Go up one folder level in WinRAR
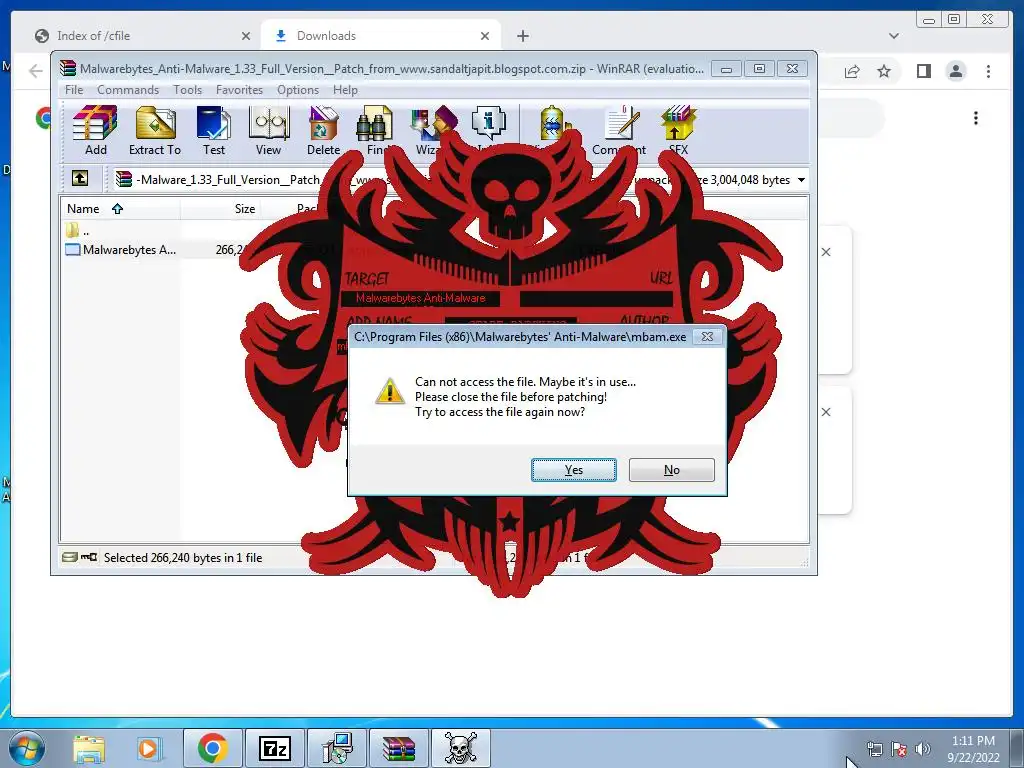Screen dimensions: 1024x768 [x=80, y=178]
